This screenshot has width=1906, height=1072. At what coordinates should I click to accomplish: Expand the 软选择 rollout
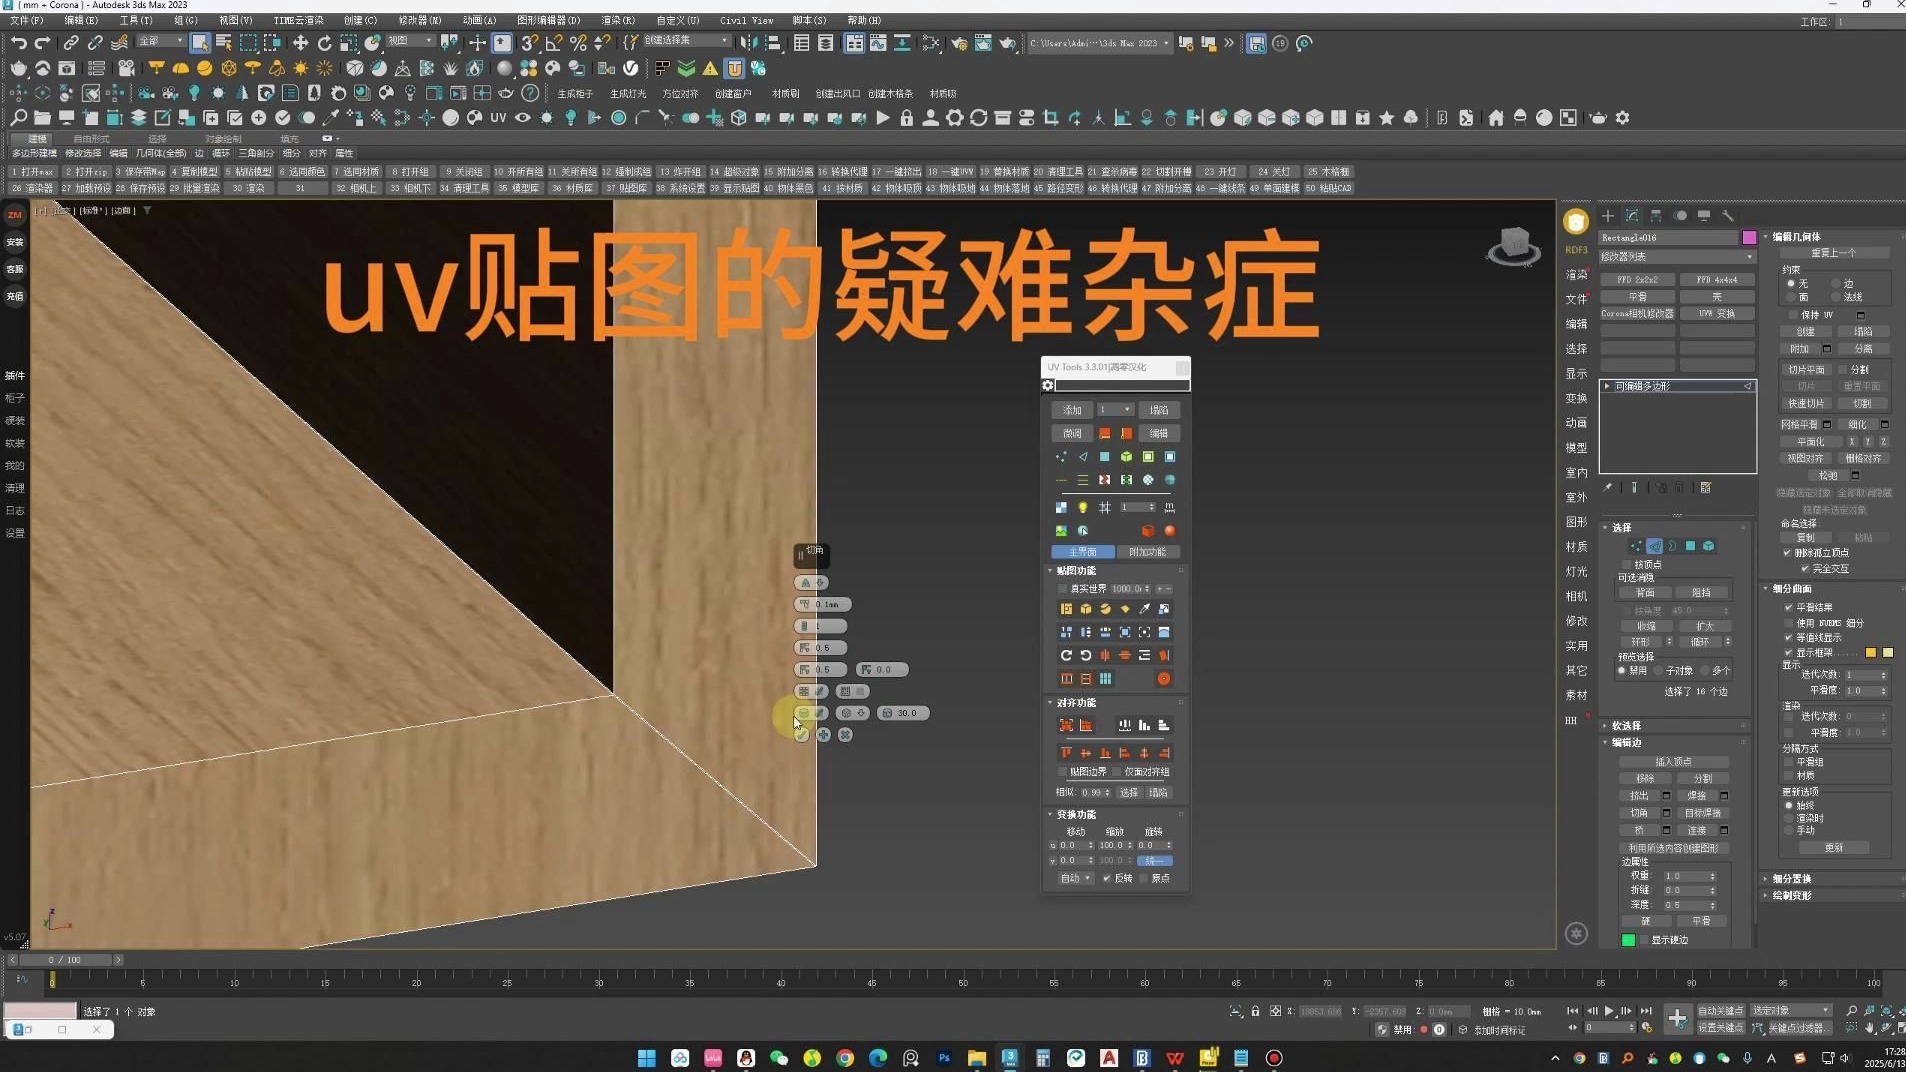(x=1626, y=726)
